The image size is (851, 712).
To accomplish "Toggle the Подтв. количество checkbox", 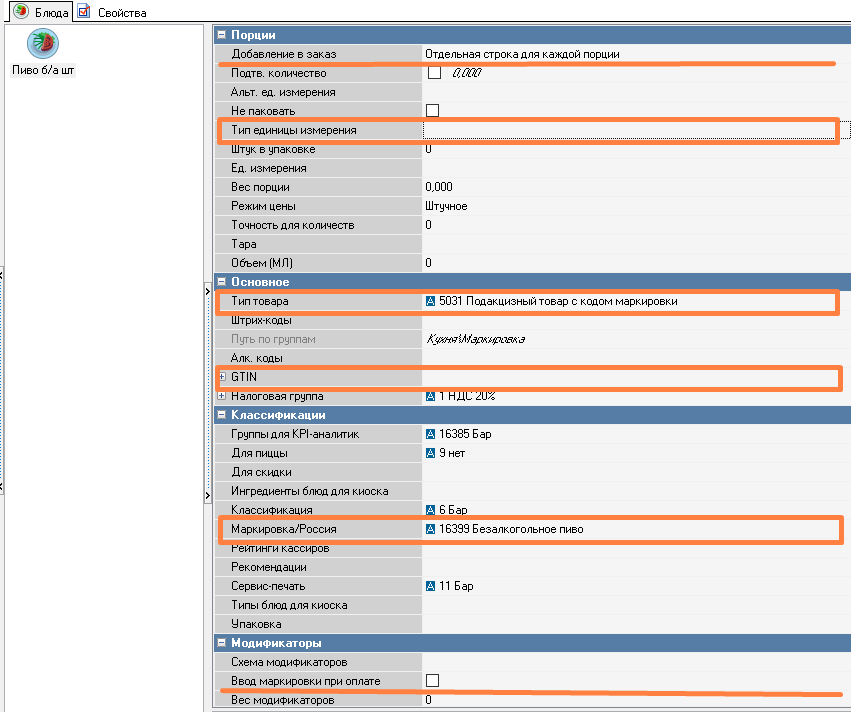I will tap(434, 73).
